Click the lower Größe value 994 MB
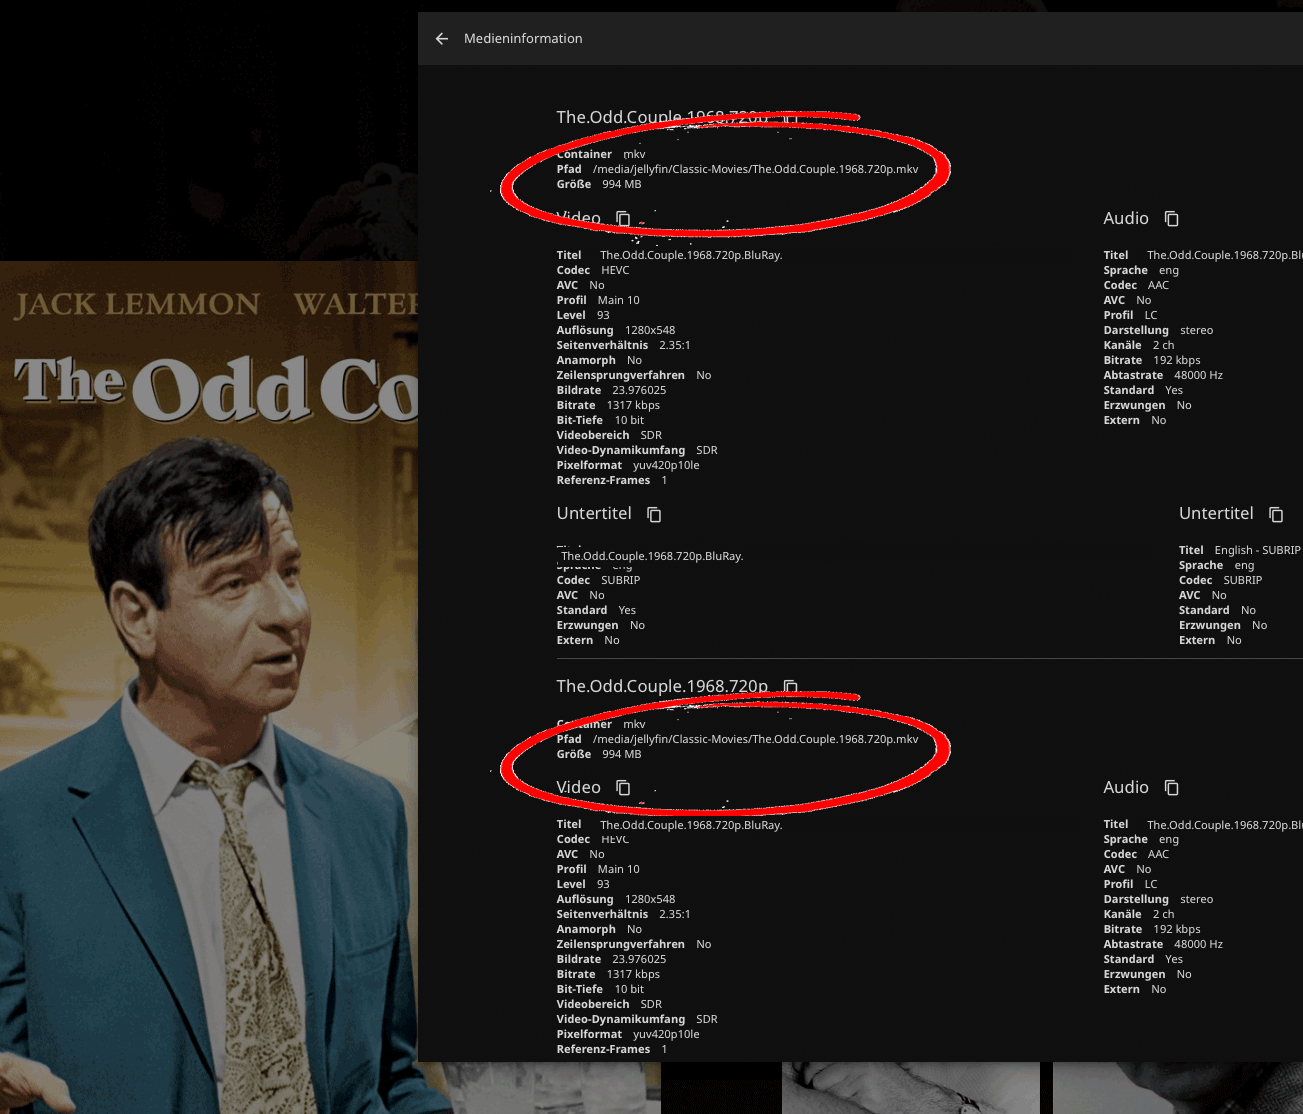1303x1114 pixels. 621,754
